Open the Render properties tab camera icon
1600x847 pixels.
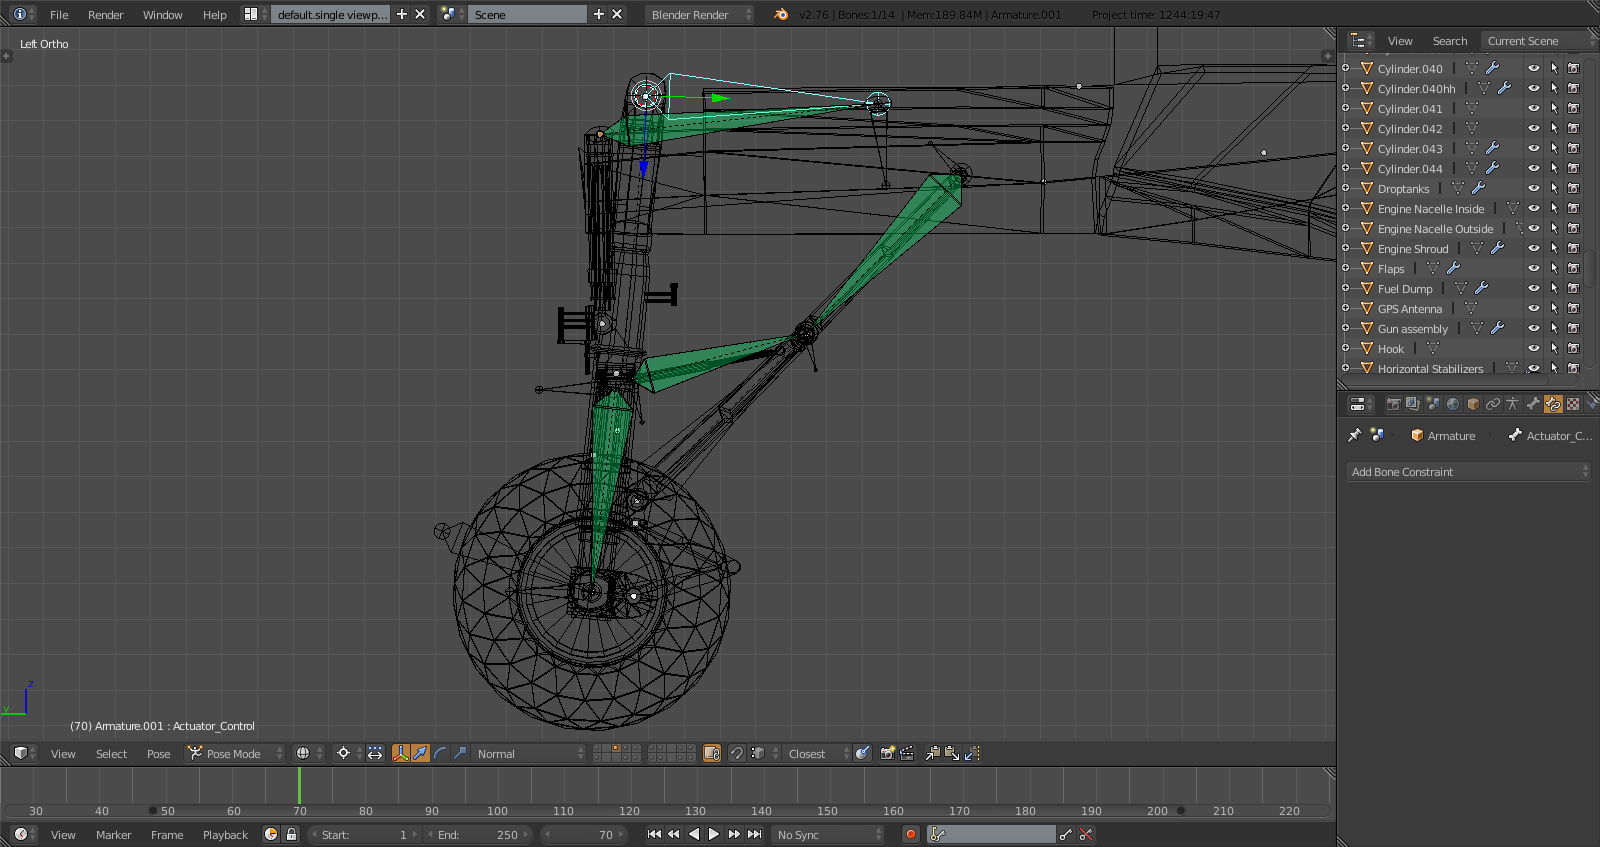1393,404
